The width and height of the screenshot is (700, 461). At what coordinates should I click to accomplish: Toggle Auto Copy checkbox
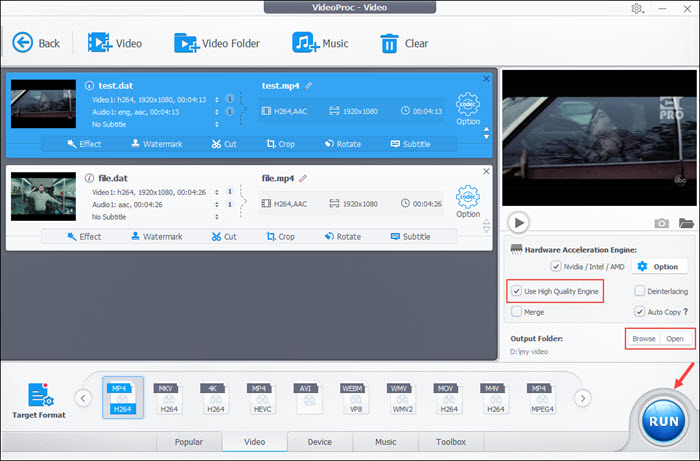pyautogui.click(x=639, y=311)
